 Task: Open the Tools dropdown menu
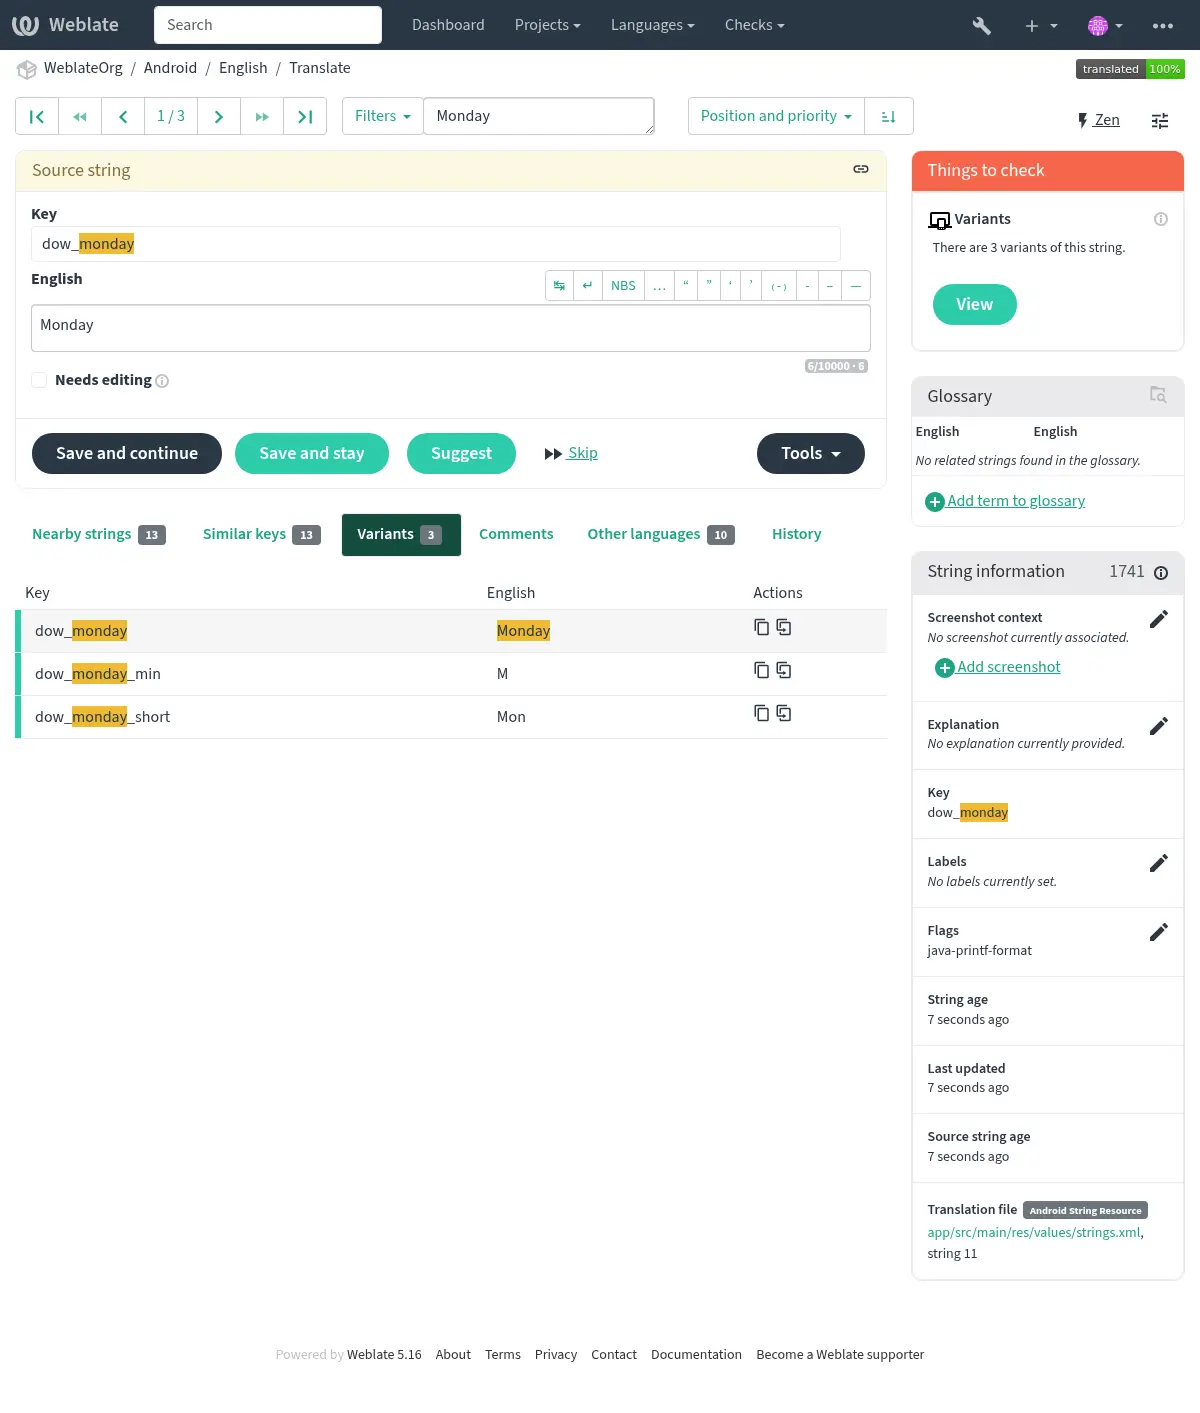(810, 453)
